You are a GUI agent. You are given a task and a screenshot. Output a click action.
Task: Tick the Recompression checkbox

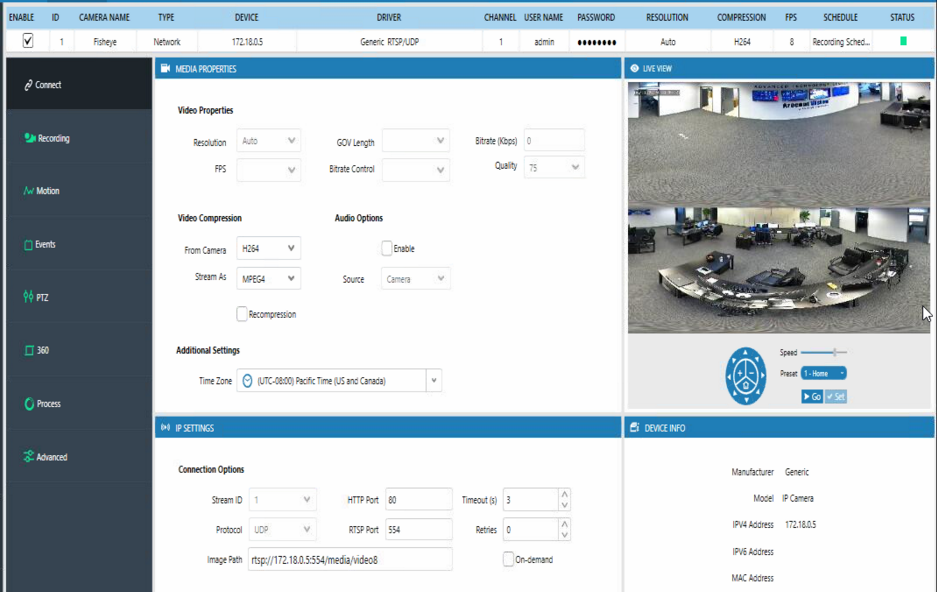(242, 314)
